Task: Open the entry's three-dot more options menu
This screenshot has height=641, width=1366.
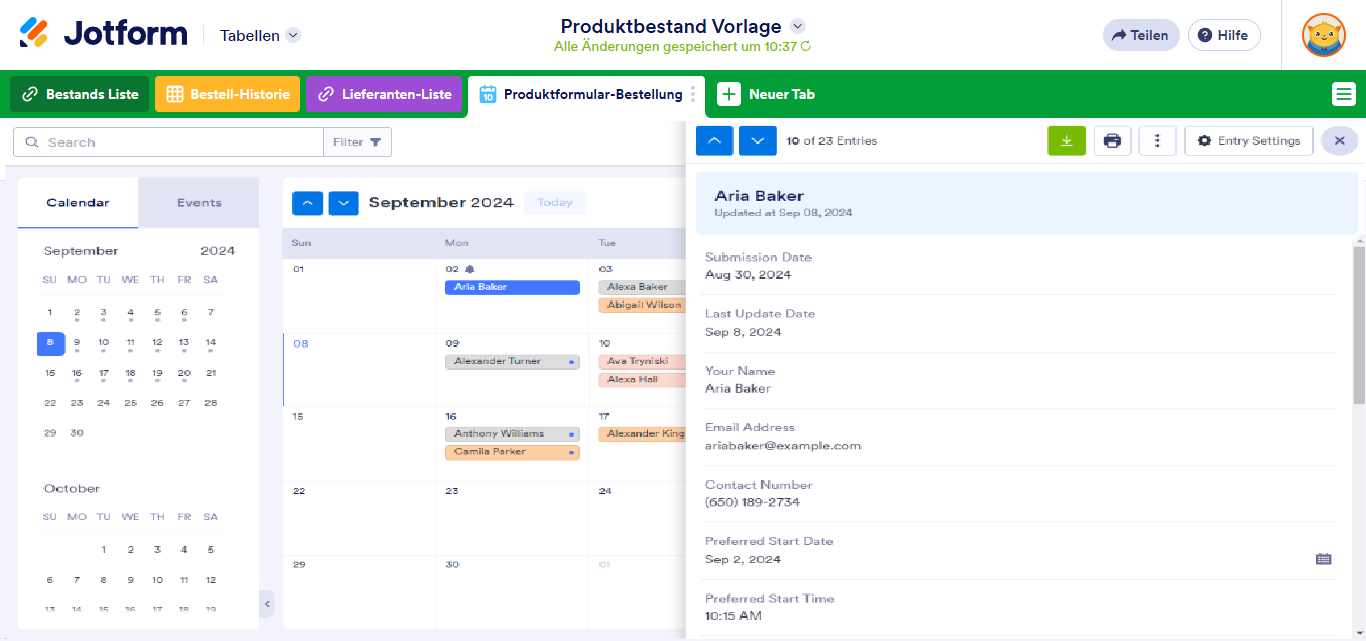Action: 1157,141
